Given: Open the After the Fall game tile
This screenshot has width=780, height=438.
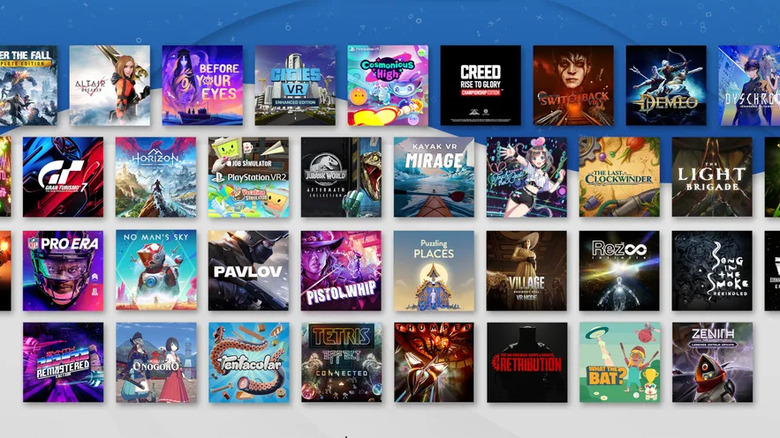Looking at the screenshot, I should click(x=28, y=86).
